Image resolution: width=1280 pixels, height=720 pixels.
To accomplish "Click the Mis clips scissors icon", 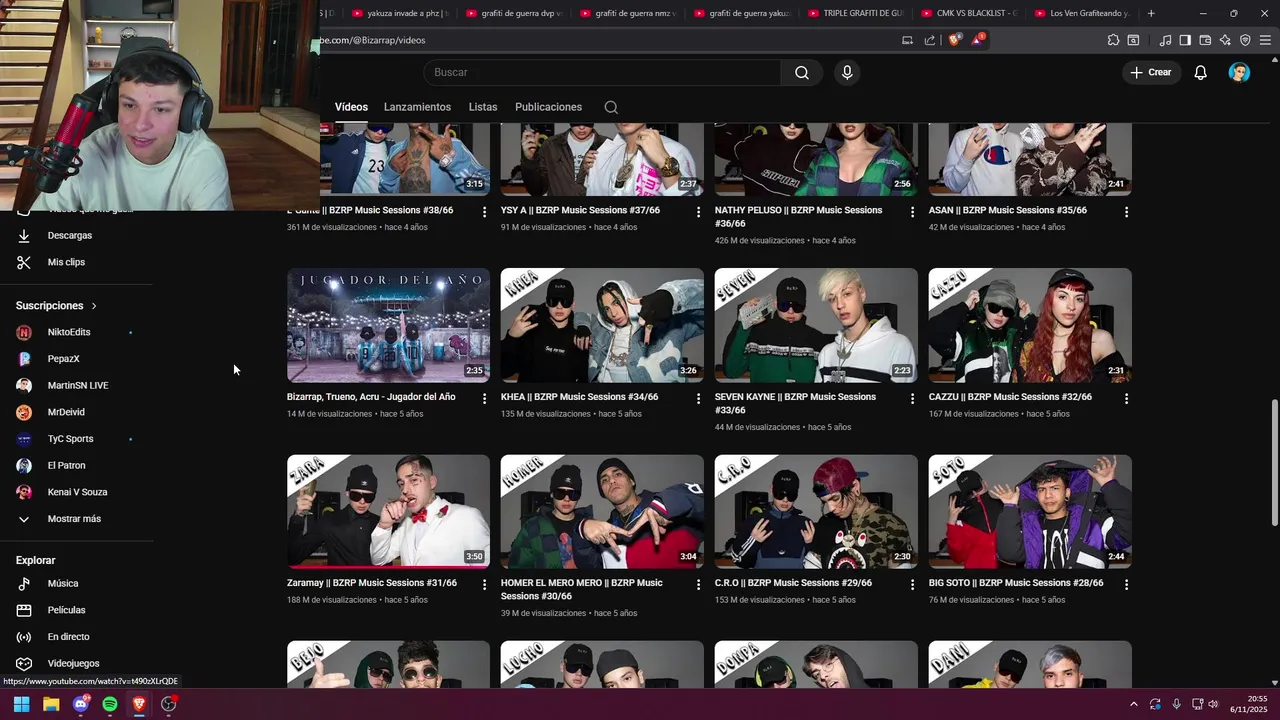I will (24, 262).
